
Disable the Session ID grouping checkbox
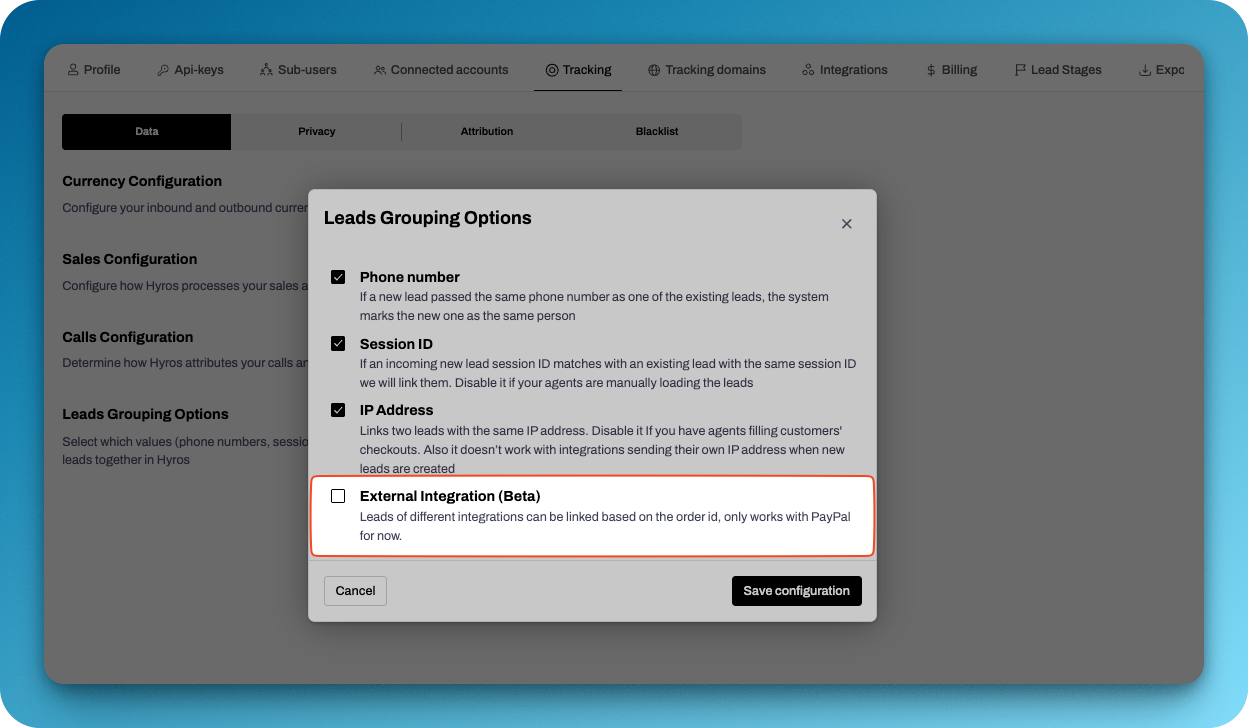338,344
